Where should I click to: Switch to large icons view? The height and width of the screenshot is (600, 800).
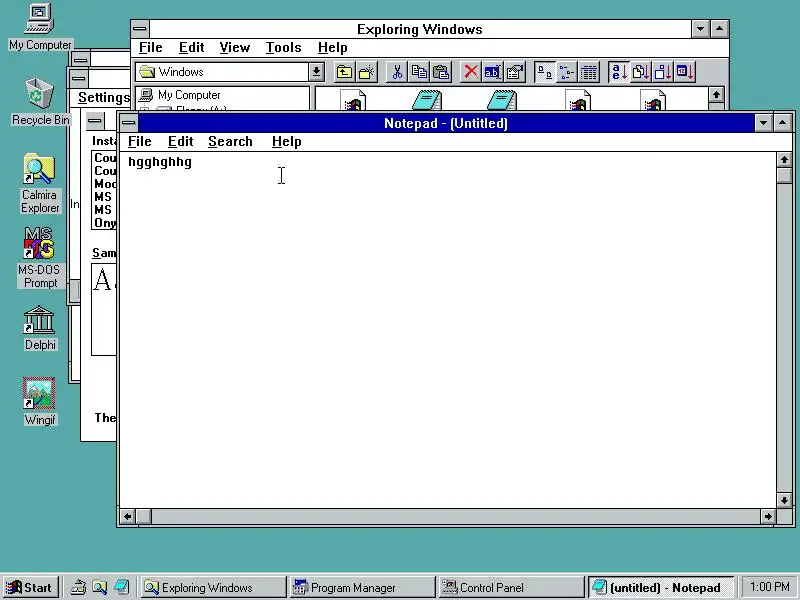pos(544,72)
